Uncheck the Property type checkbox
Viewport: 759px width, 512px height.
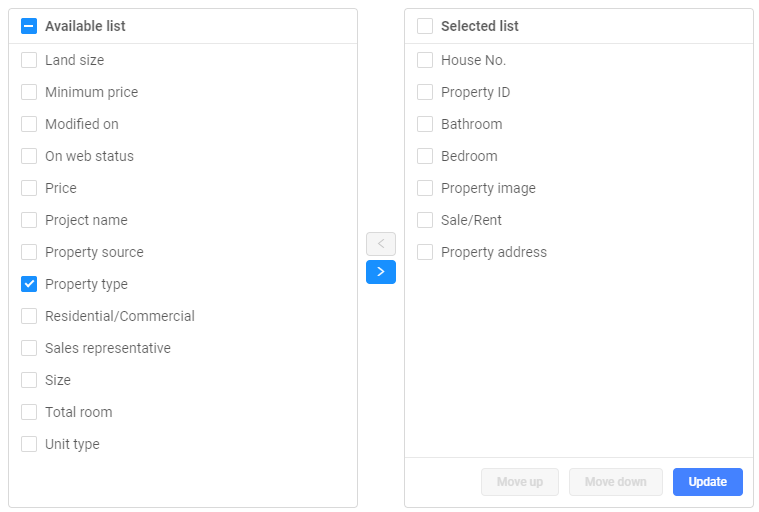tap(29, 284)
